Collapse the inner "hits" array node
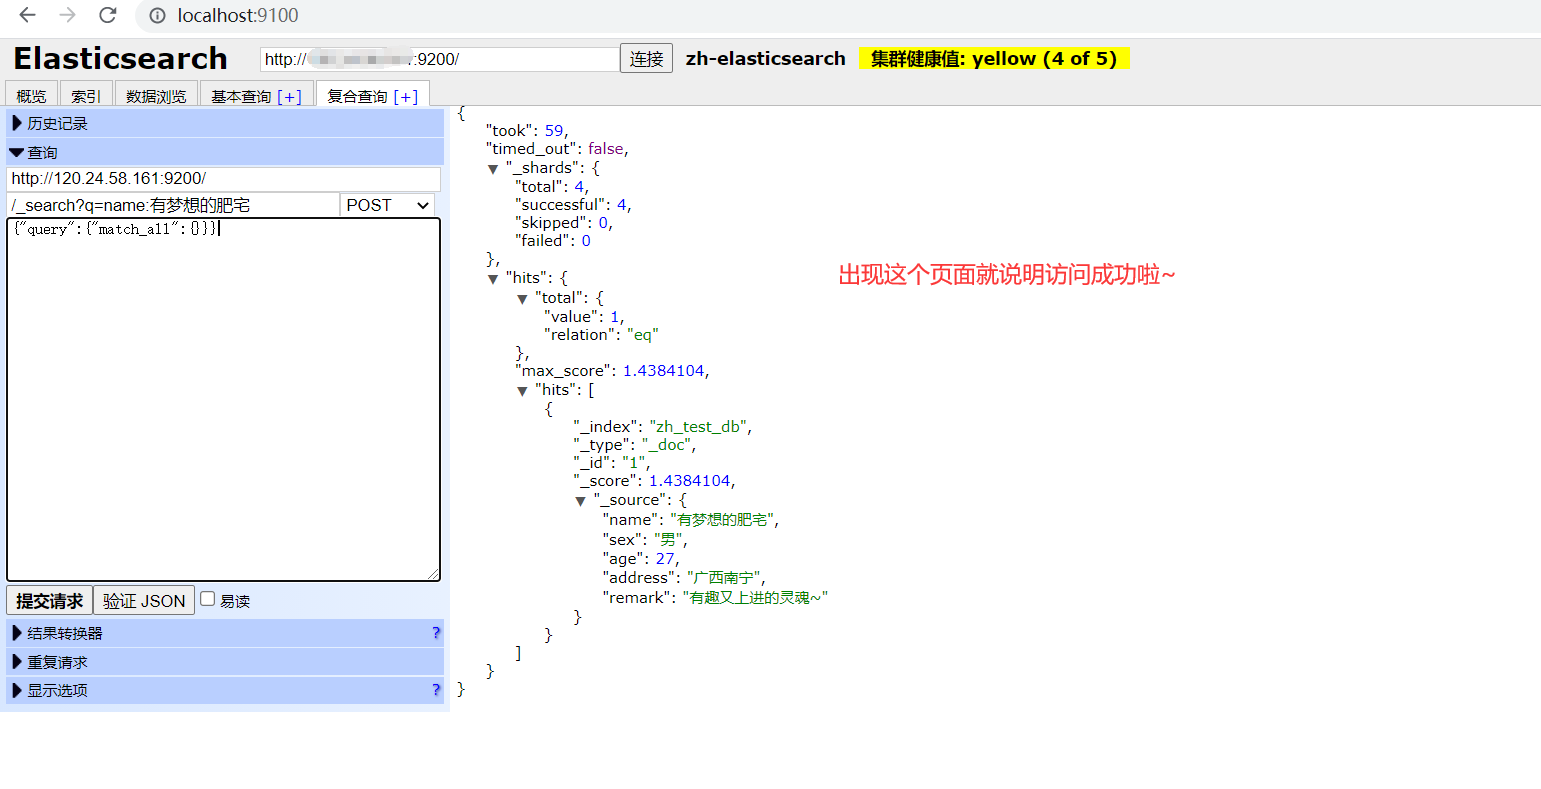 522,391
